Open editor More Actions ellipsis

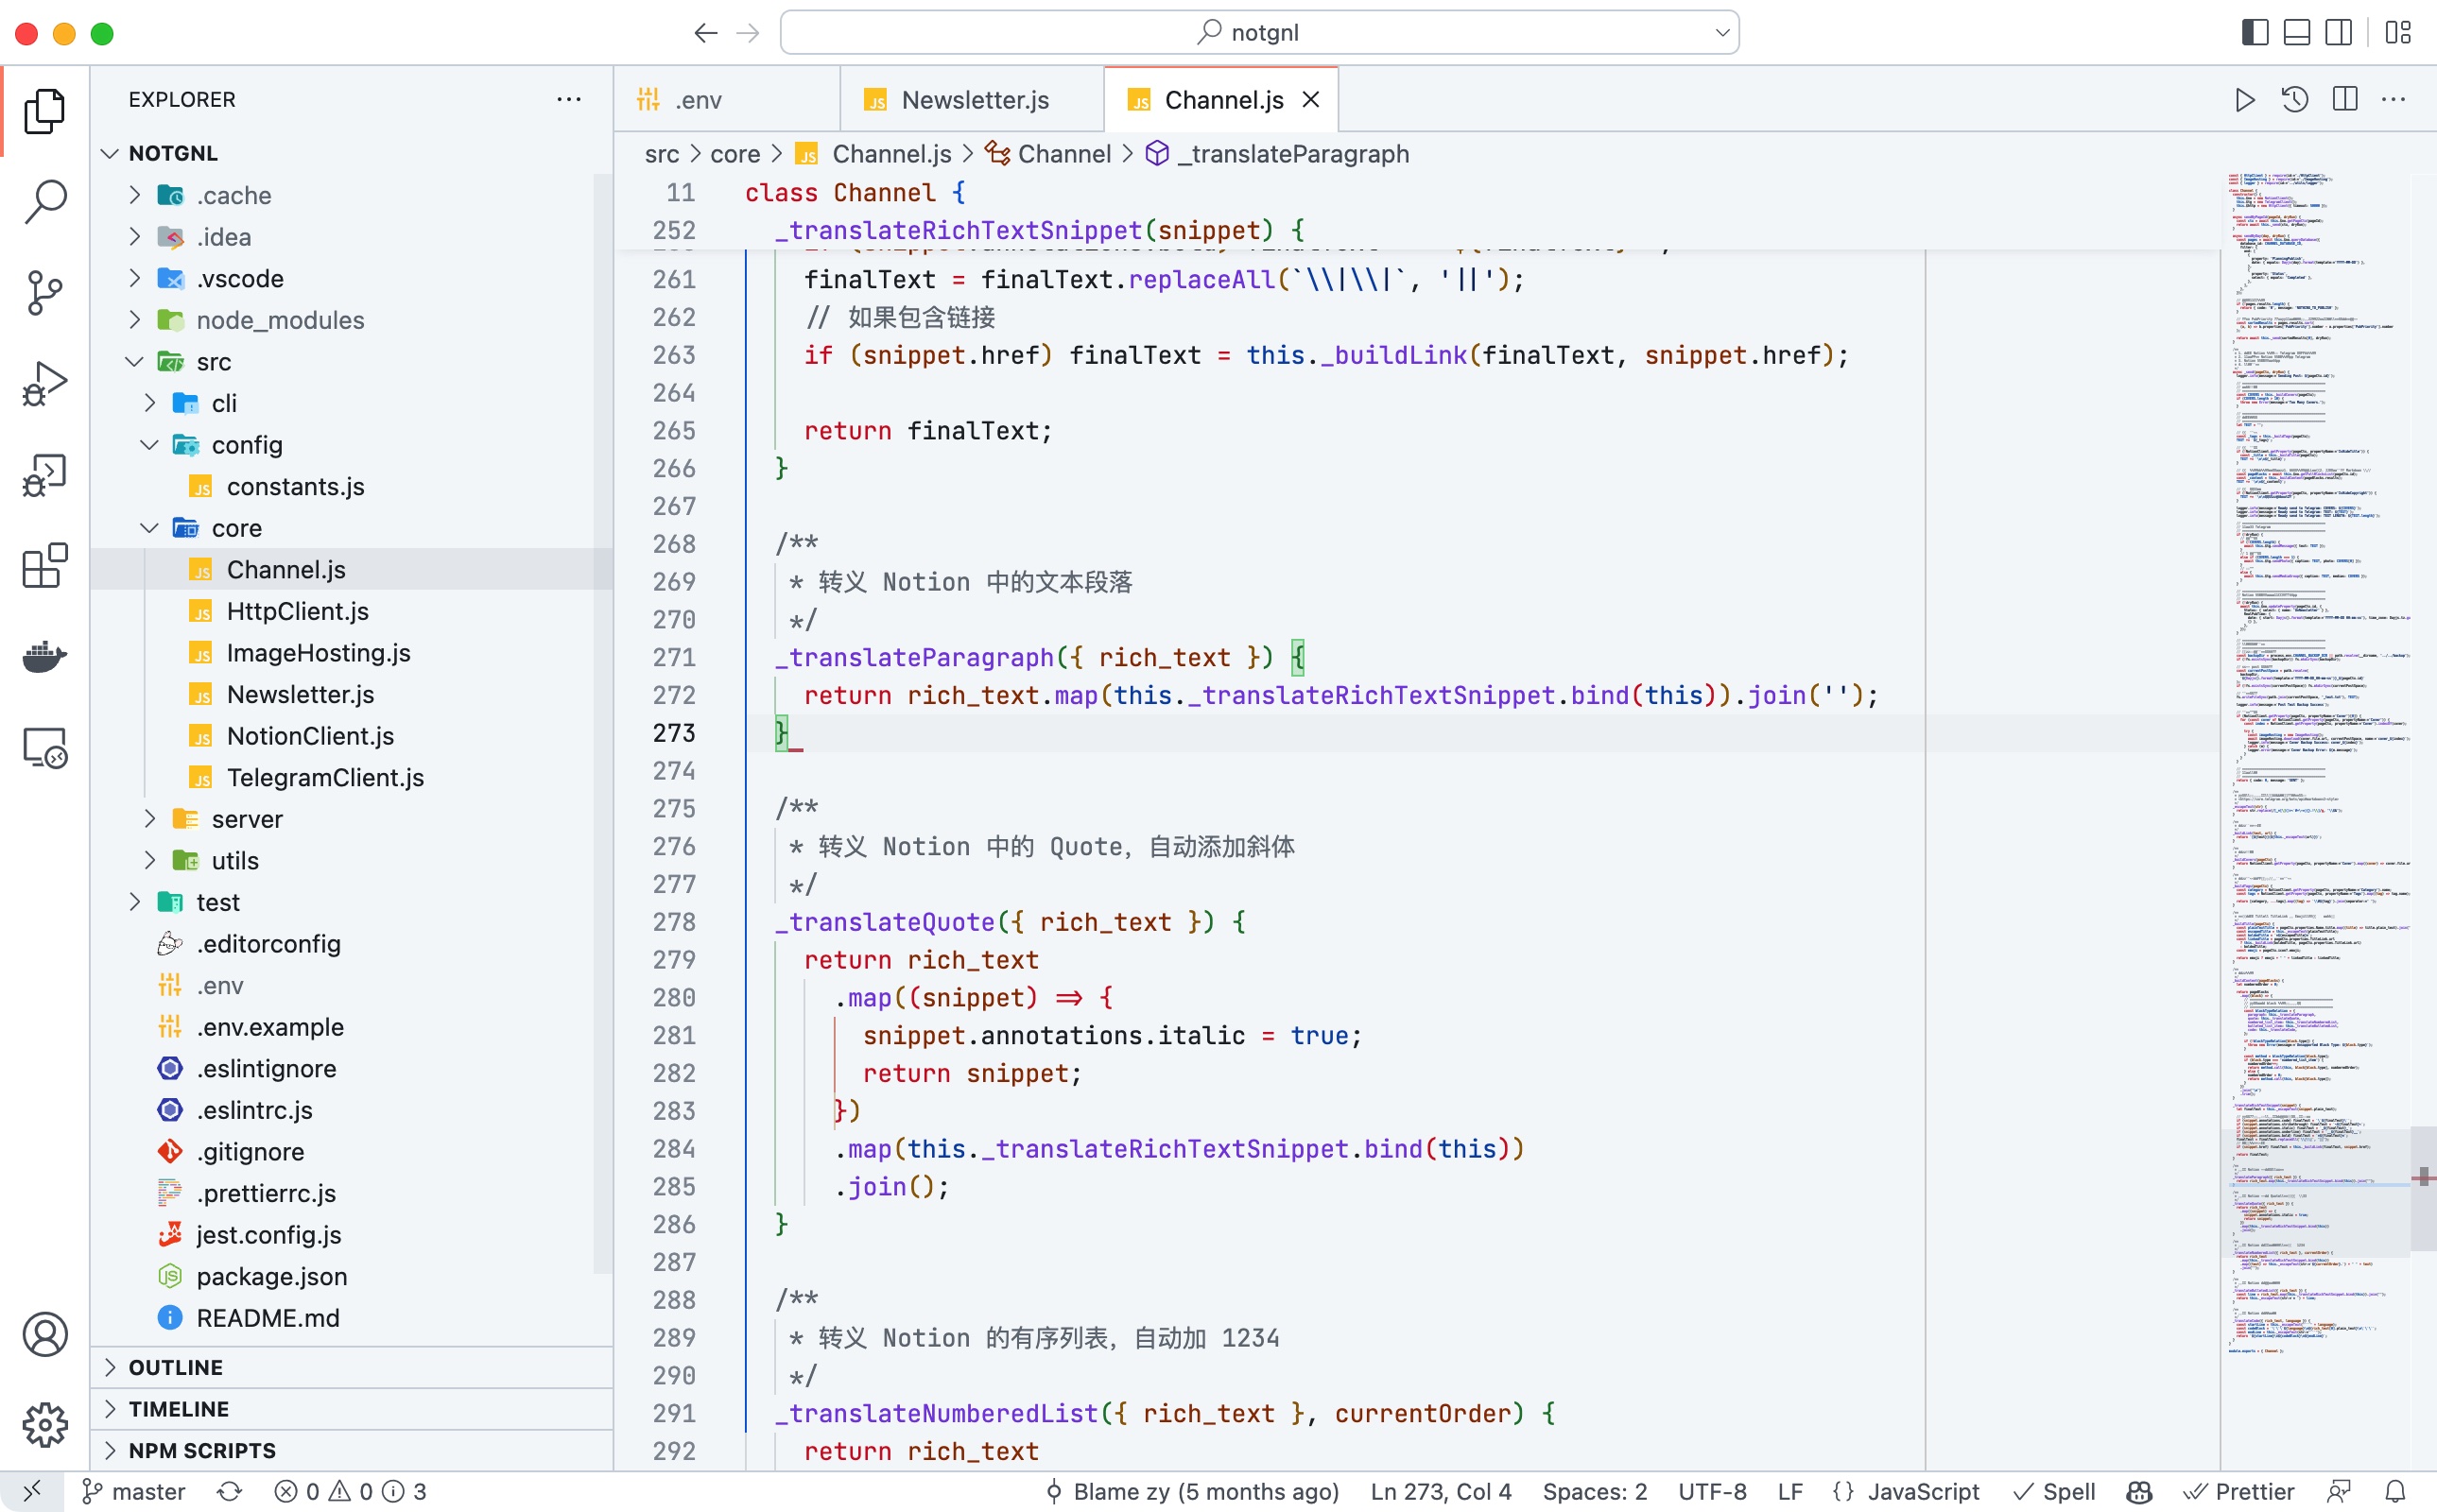point(2394,100)
